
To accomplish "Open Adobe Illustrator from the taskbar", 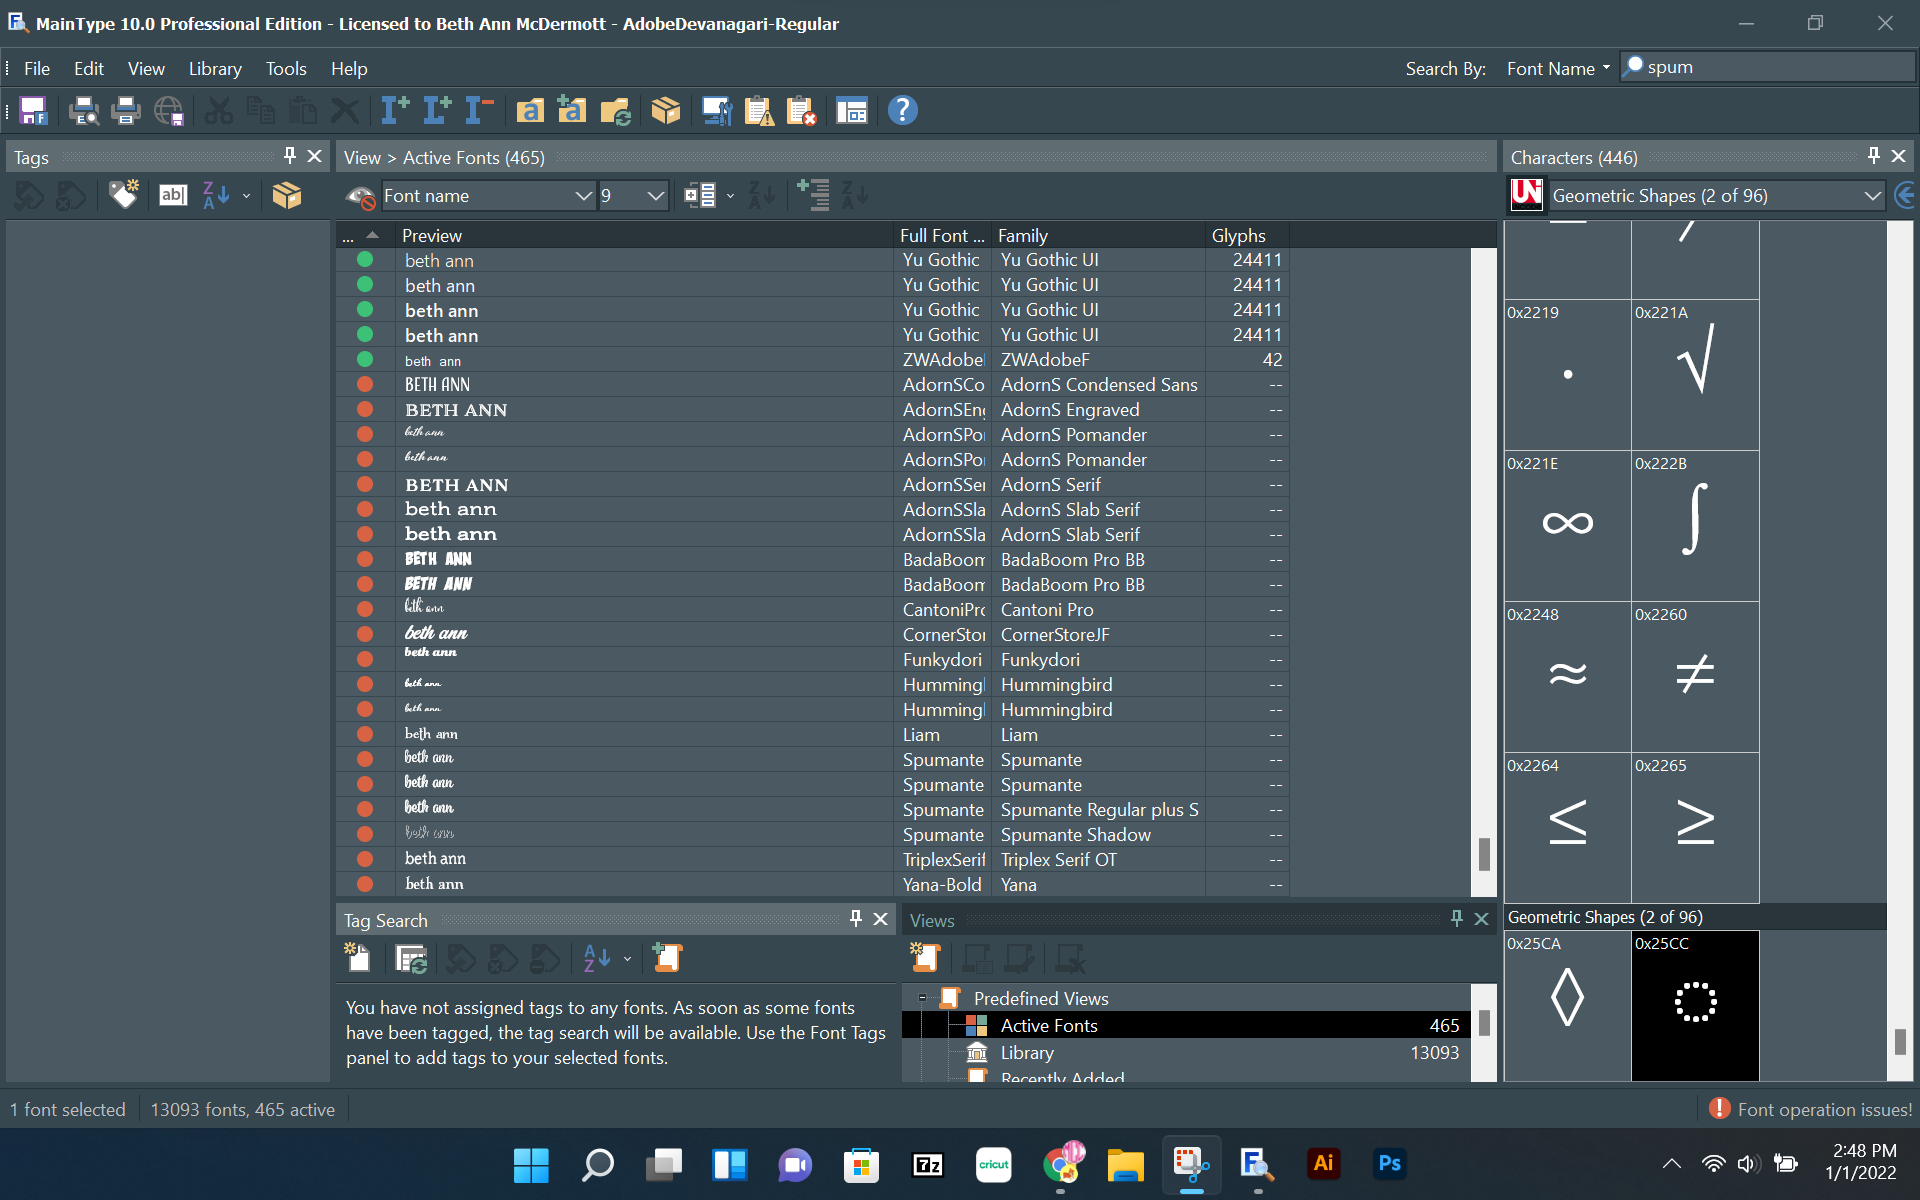I will coord(1323,1163).
